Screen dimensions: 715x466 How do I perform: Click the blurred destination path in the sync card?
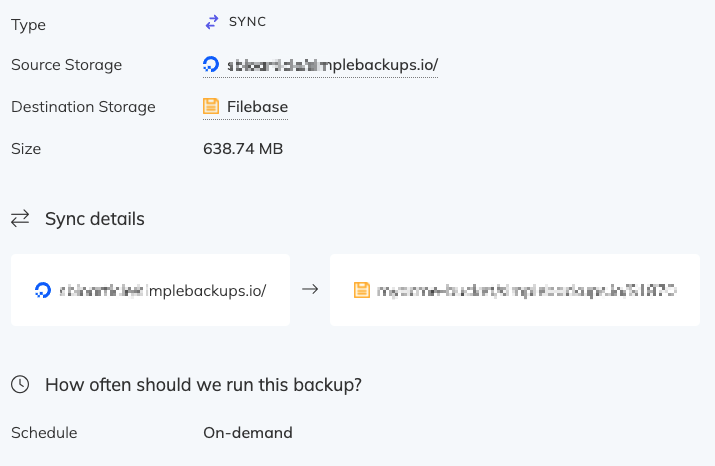point(527,291)
